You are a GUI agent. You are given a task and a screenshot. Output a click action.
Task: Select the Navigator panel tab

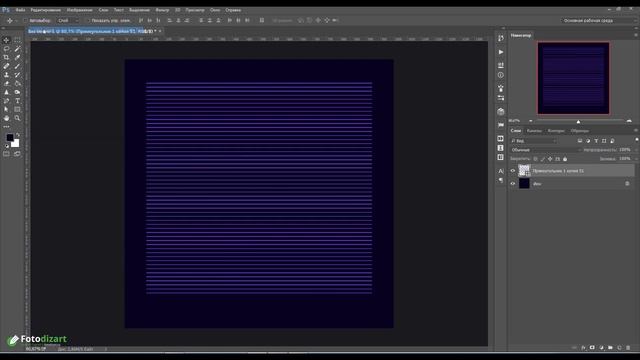tap(521, 36)
